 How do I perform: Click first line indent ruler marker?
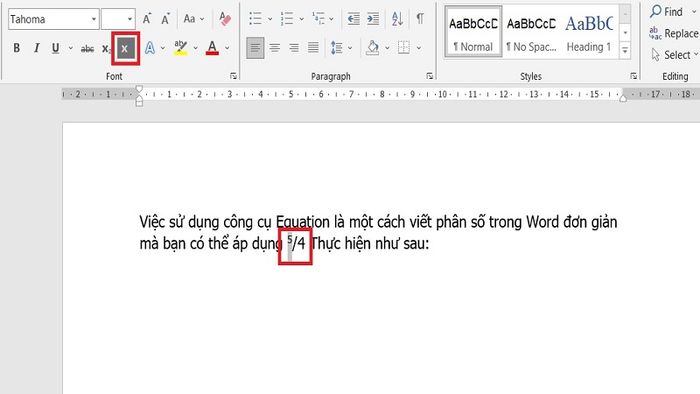pos(139,89)
